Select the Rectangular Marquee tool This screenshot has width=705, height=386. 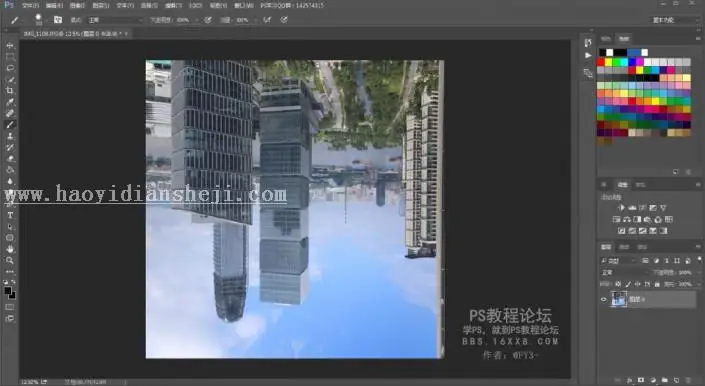[10, 57]
